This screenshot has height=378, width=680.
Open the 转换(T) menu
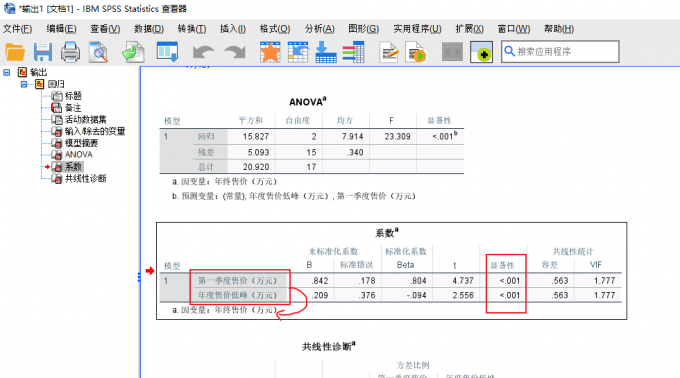tap(192, 29)
